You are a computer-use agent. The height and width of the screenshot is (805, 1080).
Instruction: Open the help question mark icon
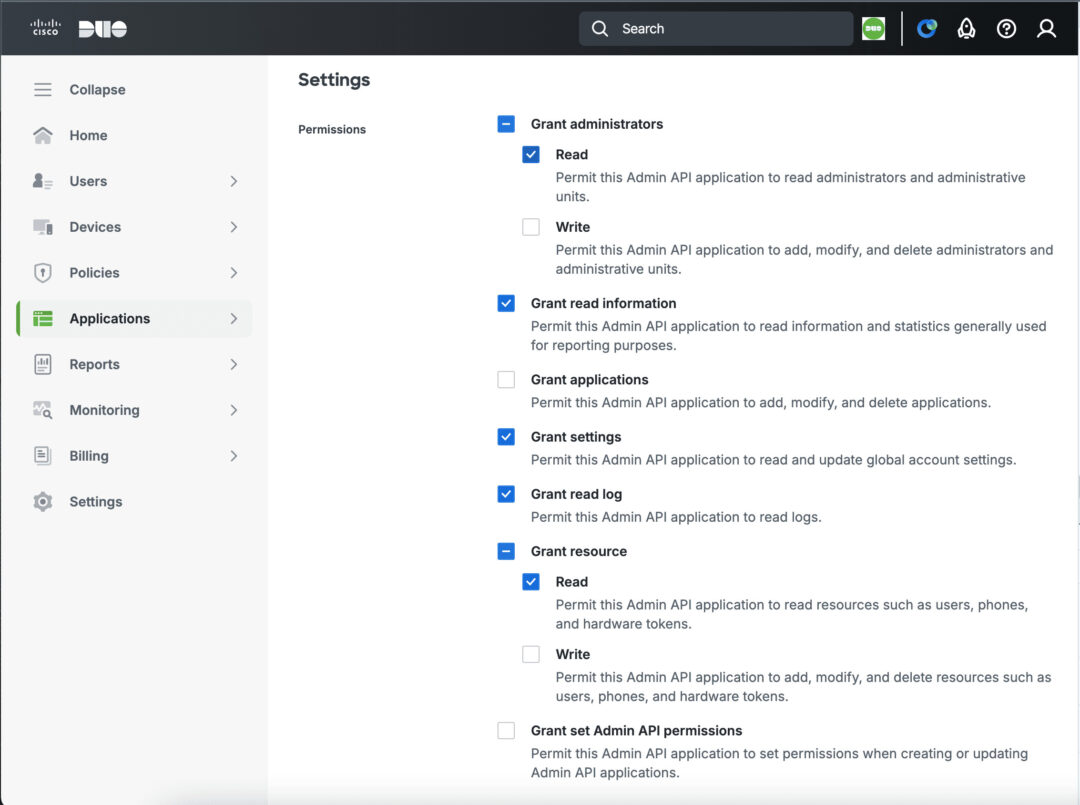click(x=1006, y=28)
